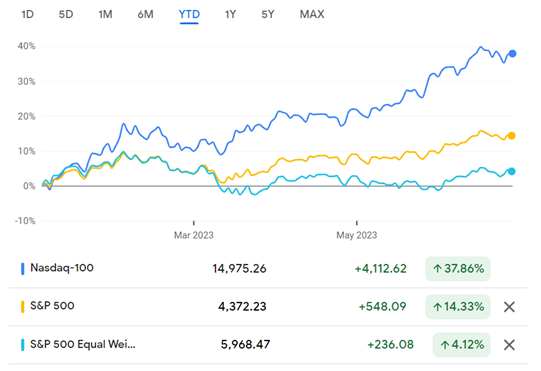Remove S&P 500 comparison with X
Viewport: 541px width, 371px height.
pos(509,307)
